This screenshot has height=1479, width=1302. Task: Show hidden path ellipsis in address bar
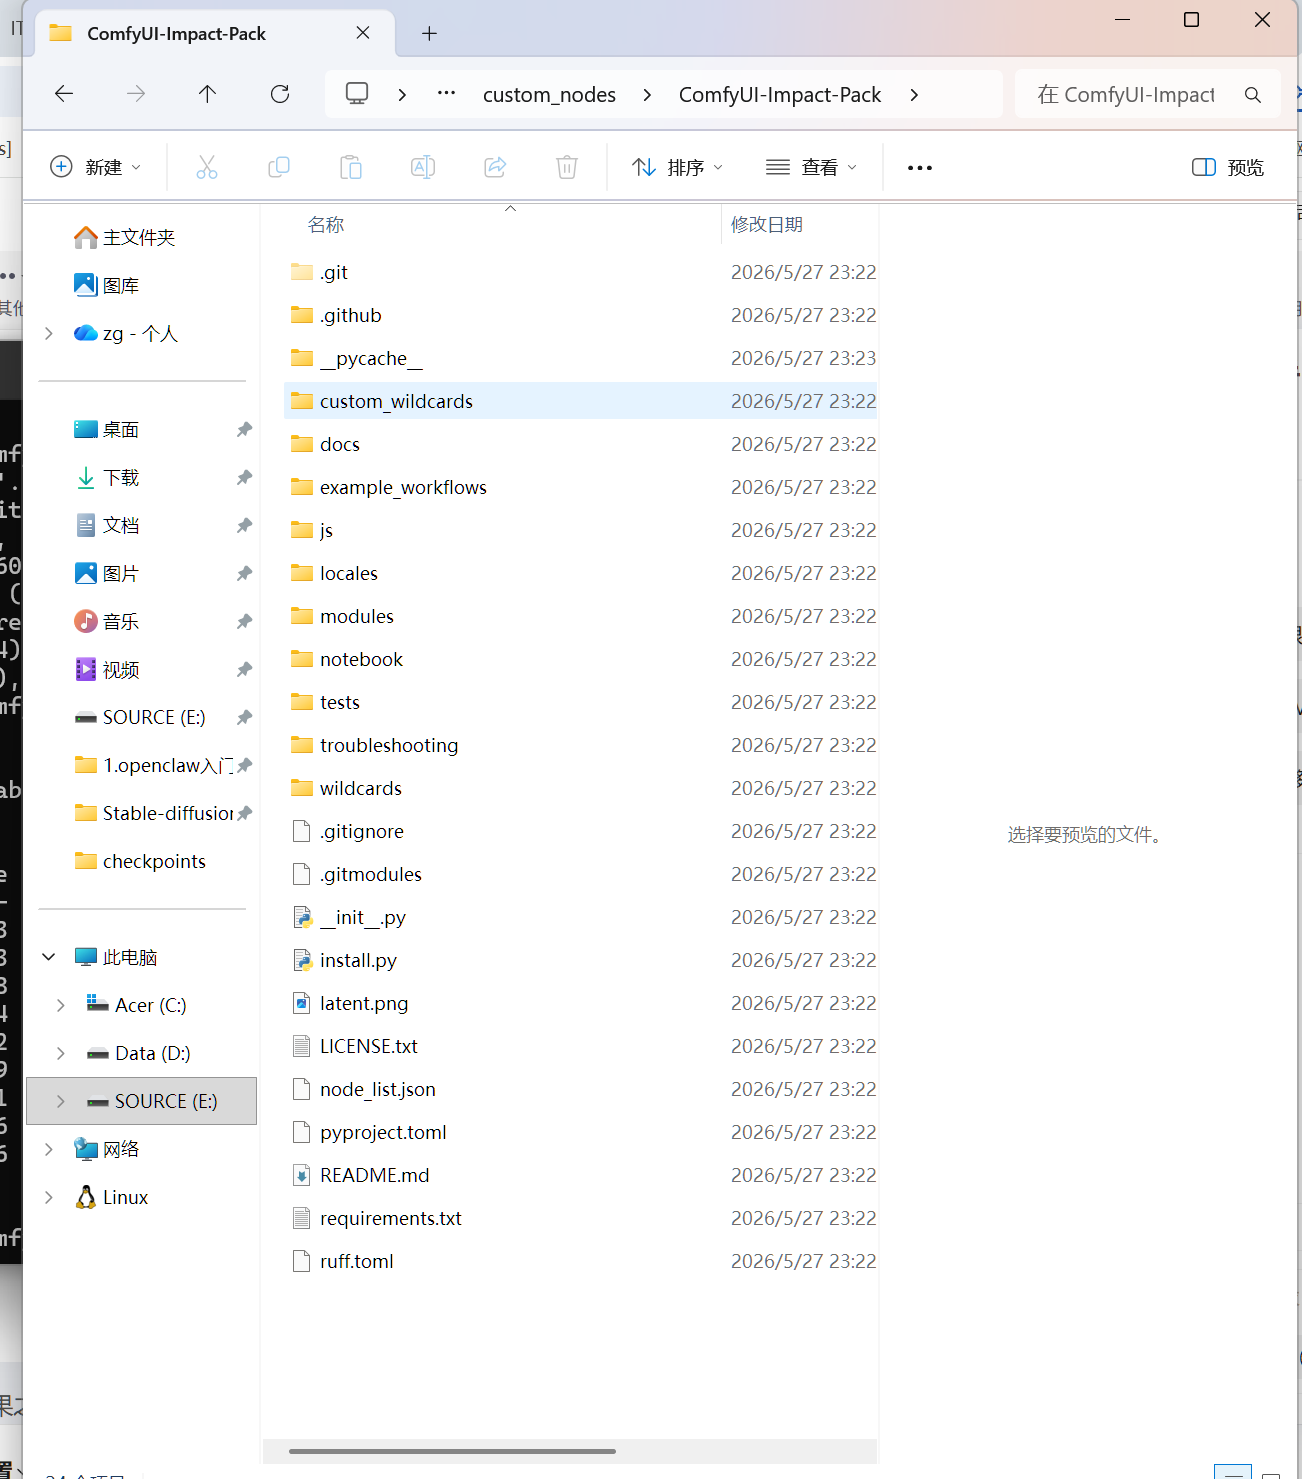click(x=447, y=94)
